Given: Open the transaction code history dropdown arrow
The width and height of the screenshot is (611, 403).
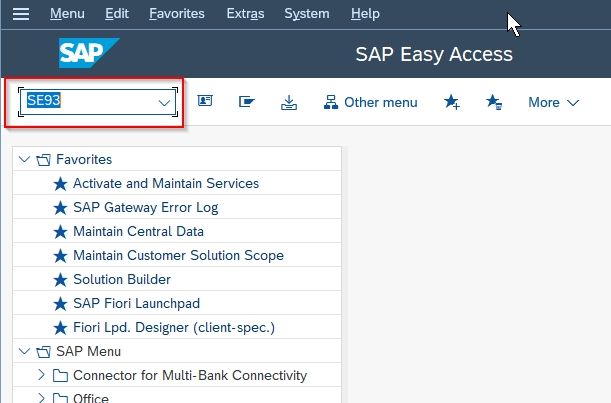Looking at the screenshot, I should [164, 103].
